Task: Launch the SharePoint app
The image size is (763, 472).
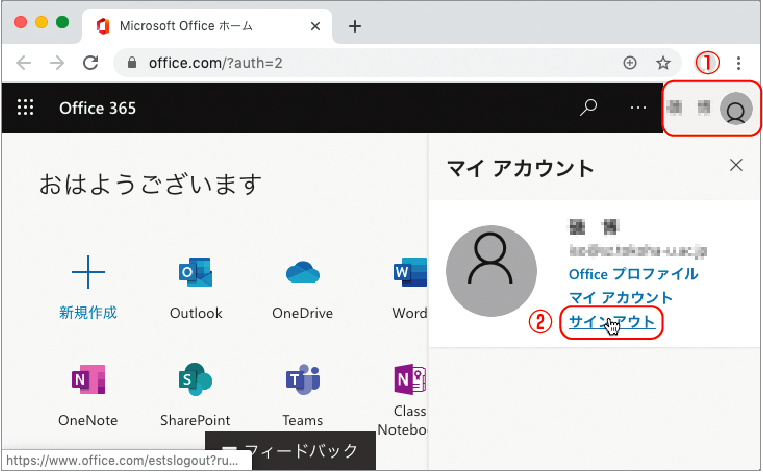Action: [195, 381]
